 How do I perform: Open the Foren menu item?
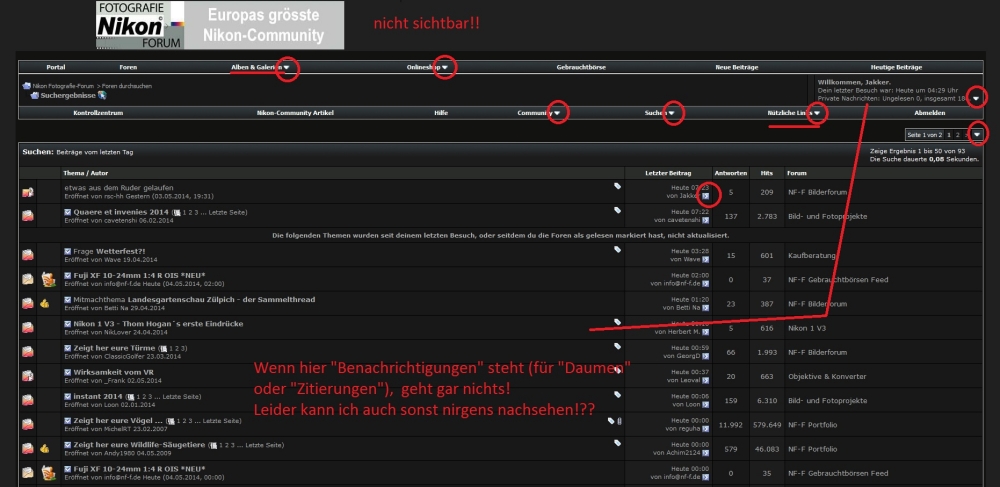point(128,67)
